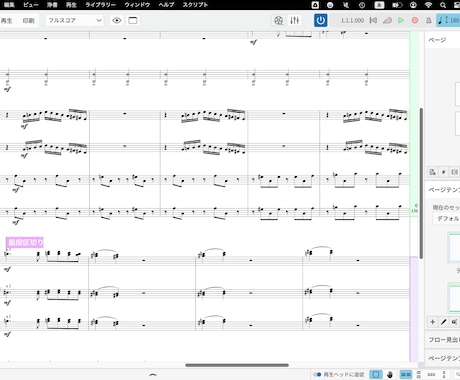Open the ライブラリー menu
Screen dimensions: 460x380
pyautogui.click(x=100, y=5)
